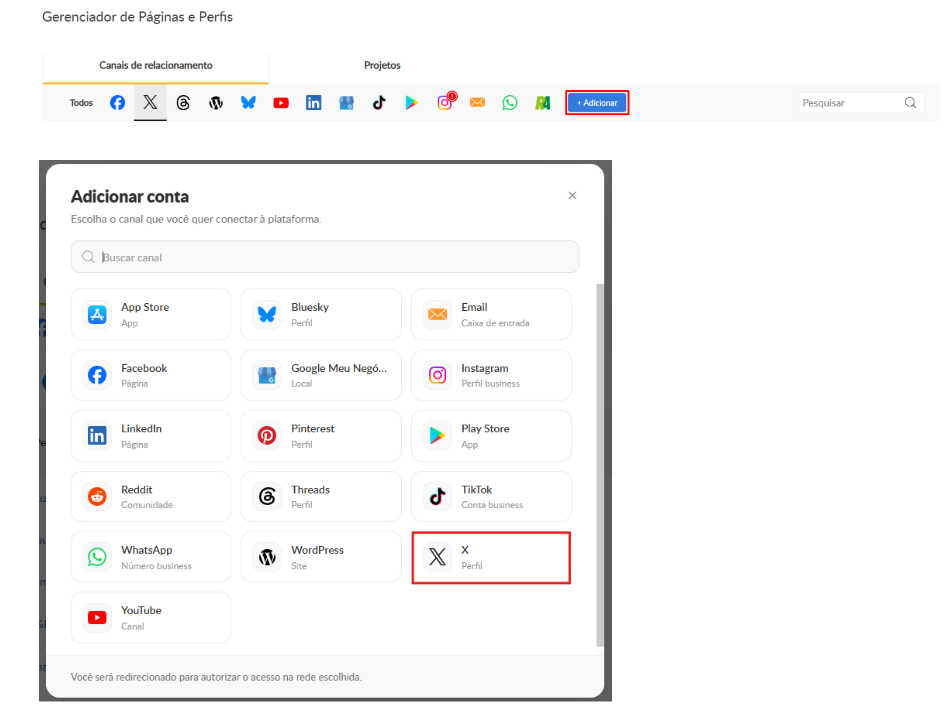Select the WhatsApp filter icon in toolbar
950x726 pixels.
(x=510, y=102)
